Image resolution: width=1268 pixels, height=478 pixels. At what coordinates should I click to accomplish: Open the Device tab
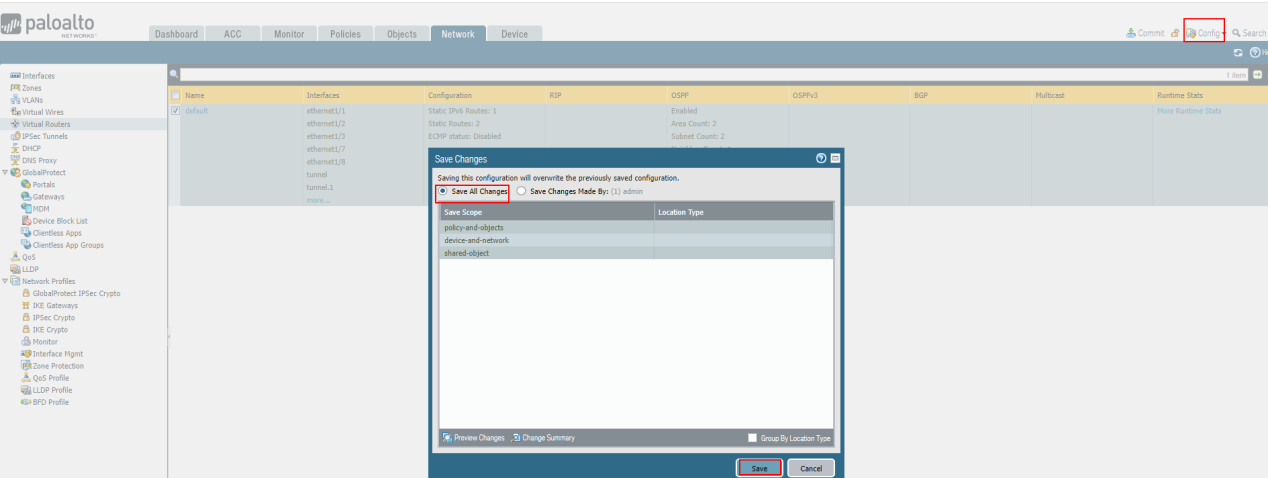(515, 34)
